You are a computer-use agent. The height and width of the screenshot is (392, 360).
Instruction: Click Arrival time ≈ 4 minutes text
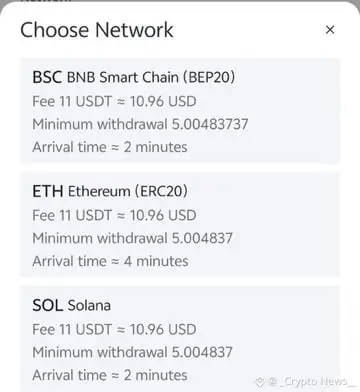(x=110, y=261)
